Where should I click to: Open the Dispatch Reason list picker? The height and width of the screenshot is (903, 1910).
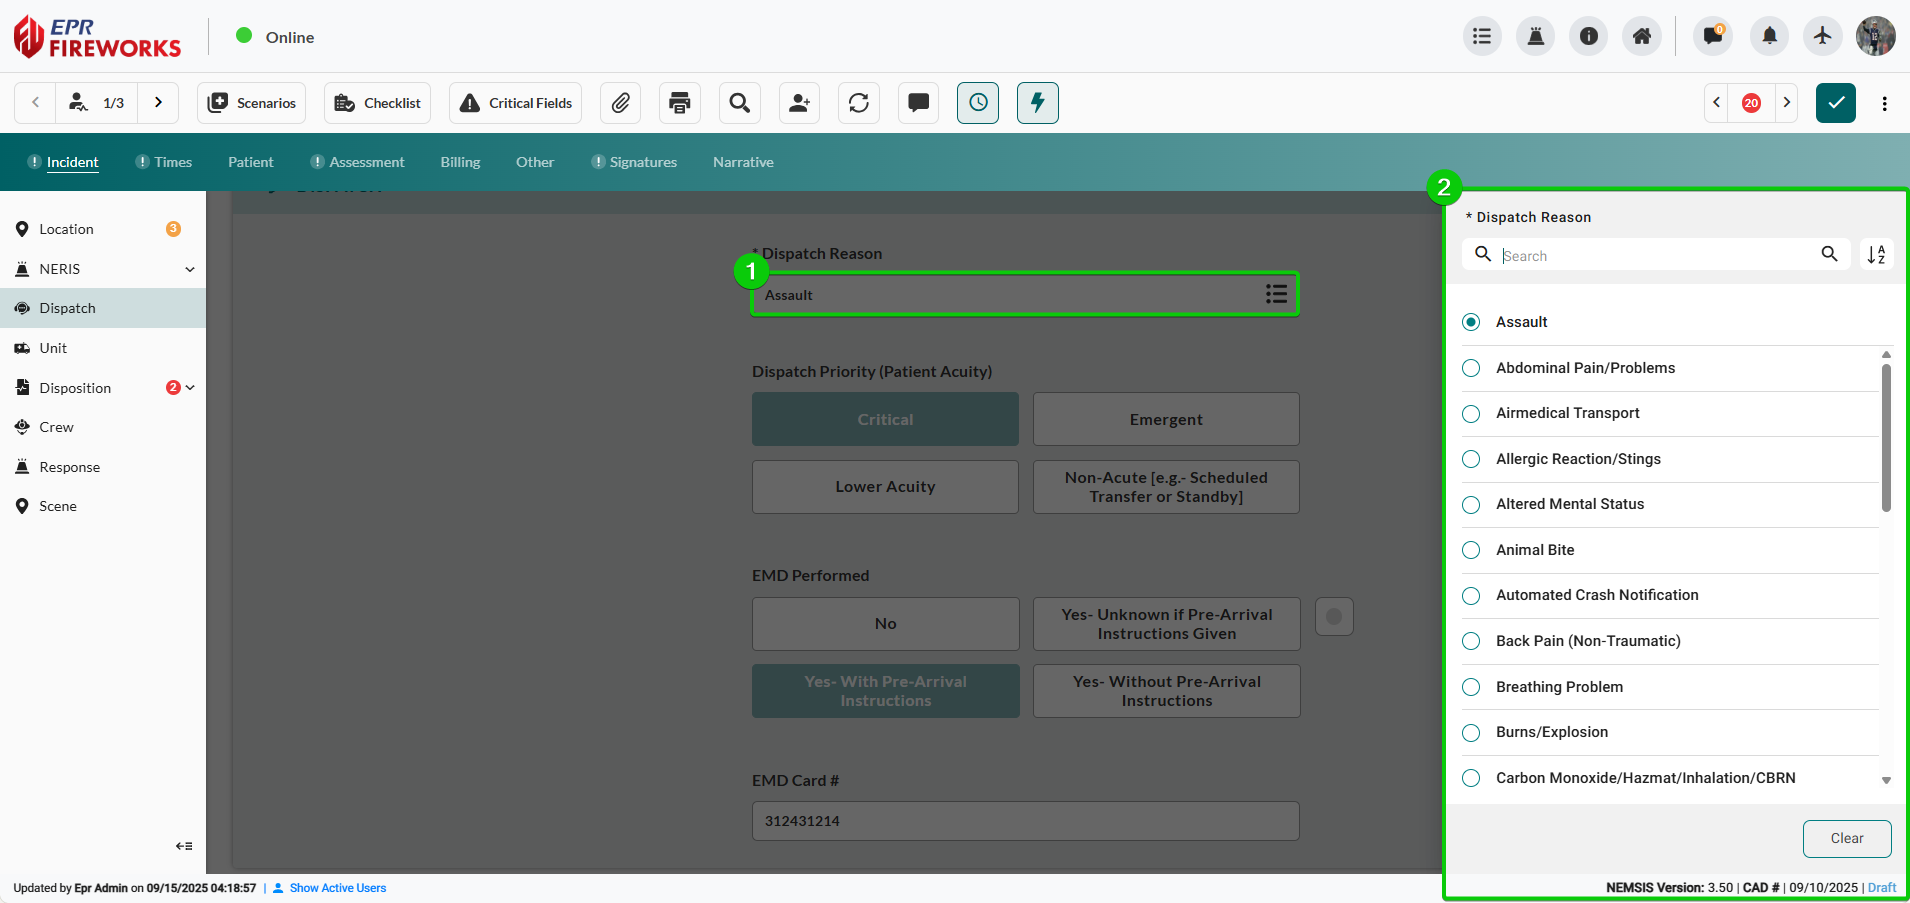pos(1275,294)
